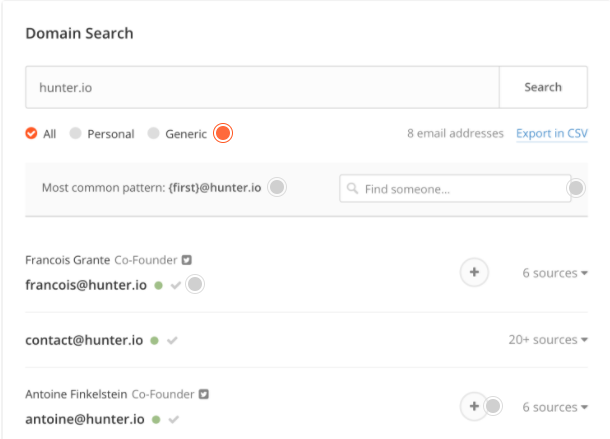Select the All filter radio button
Viewport: 610px width, 439px height.
click(31, 133)
